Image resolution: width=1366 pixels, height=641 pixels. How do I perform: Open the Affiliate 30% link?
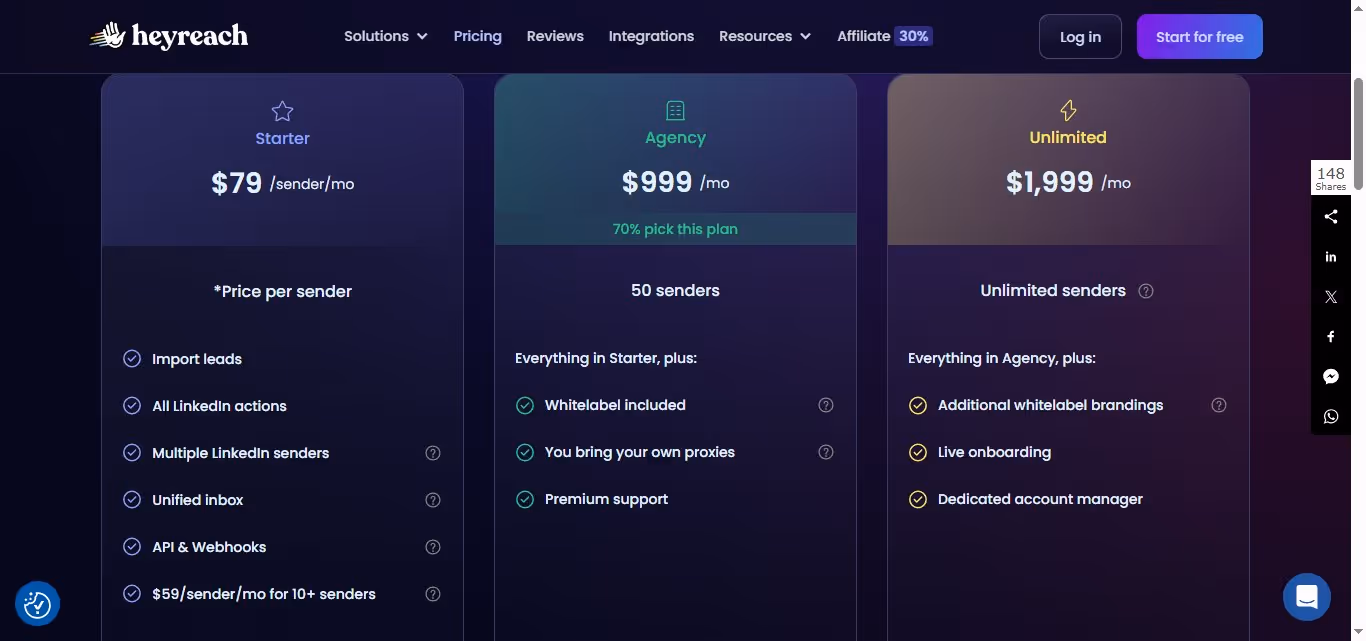(884, 36)
